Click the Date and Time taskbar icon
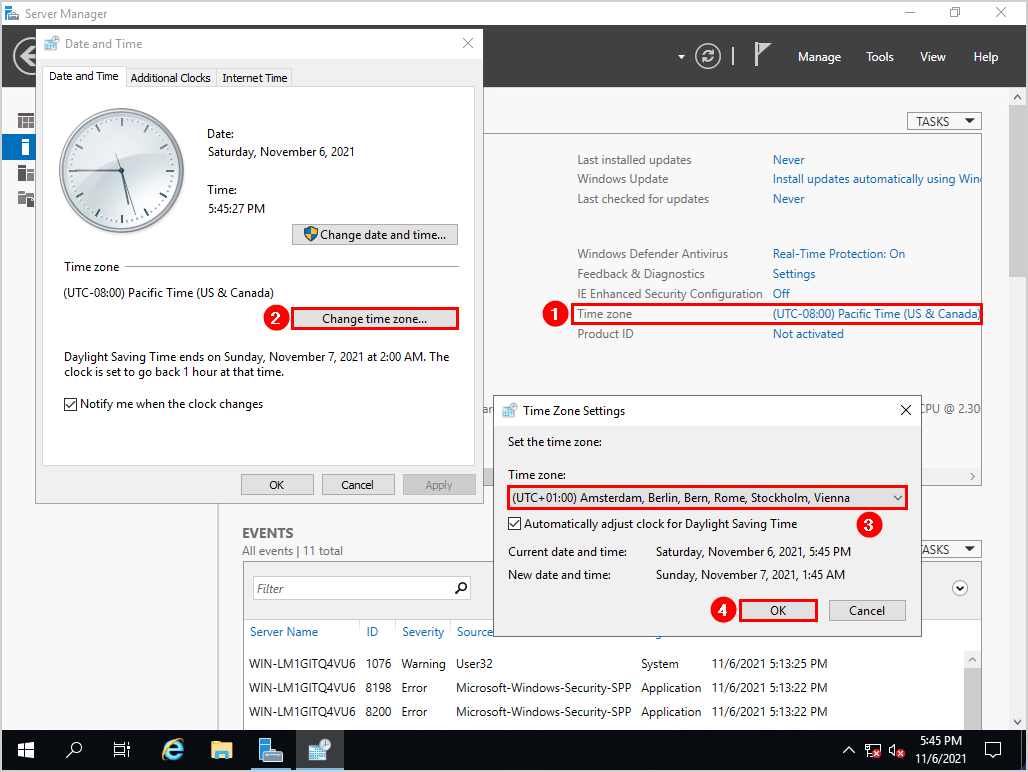1028x772 pixels. (319, 750)
